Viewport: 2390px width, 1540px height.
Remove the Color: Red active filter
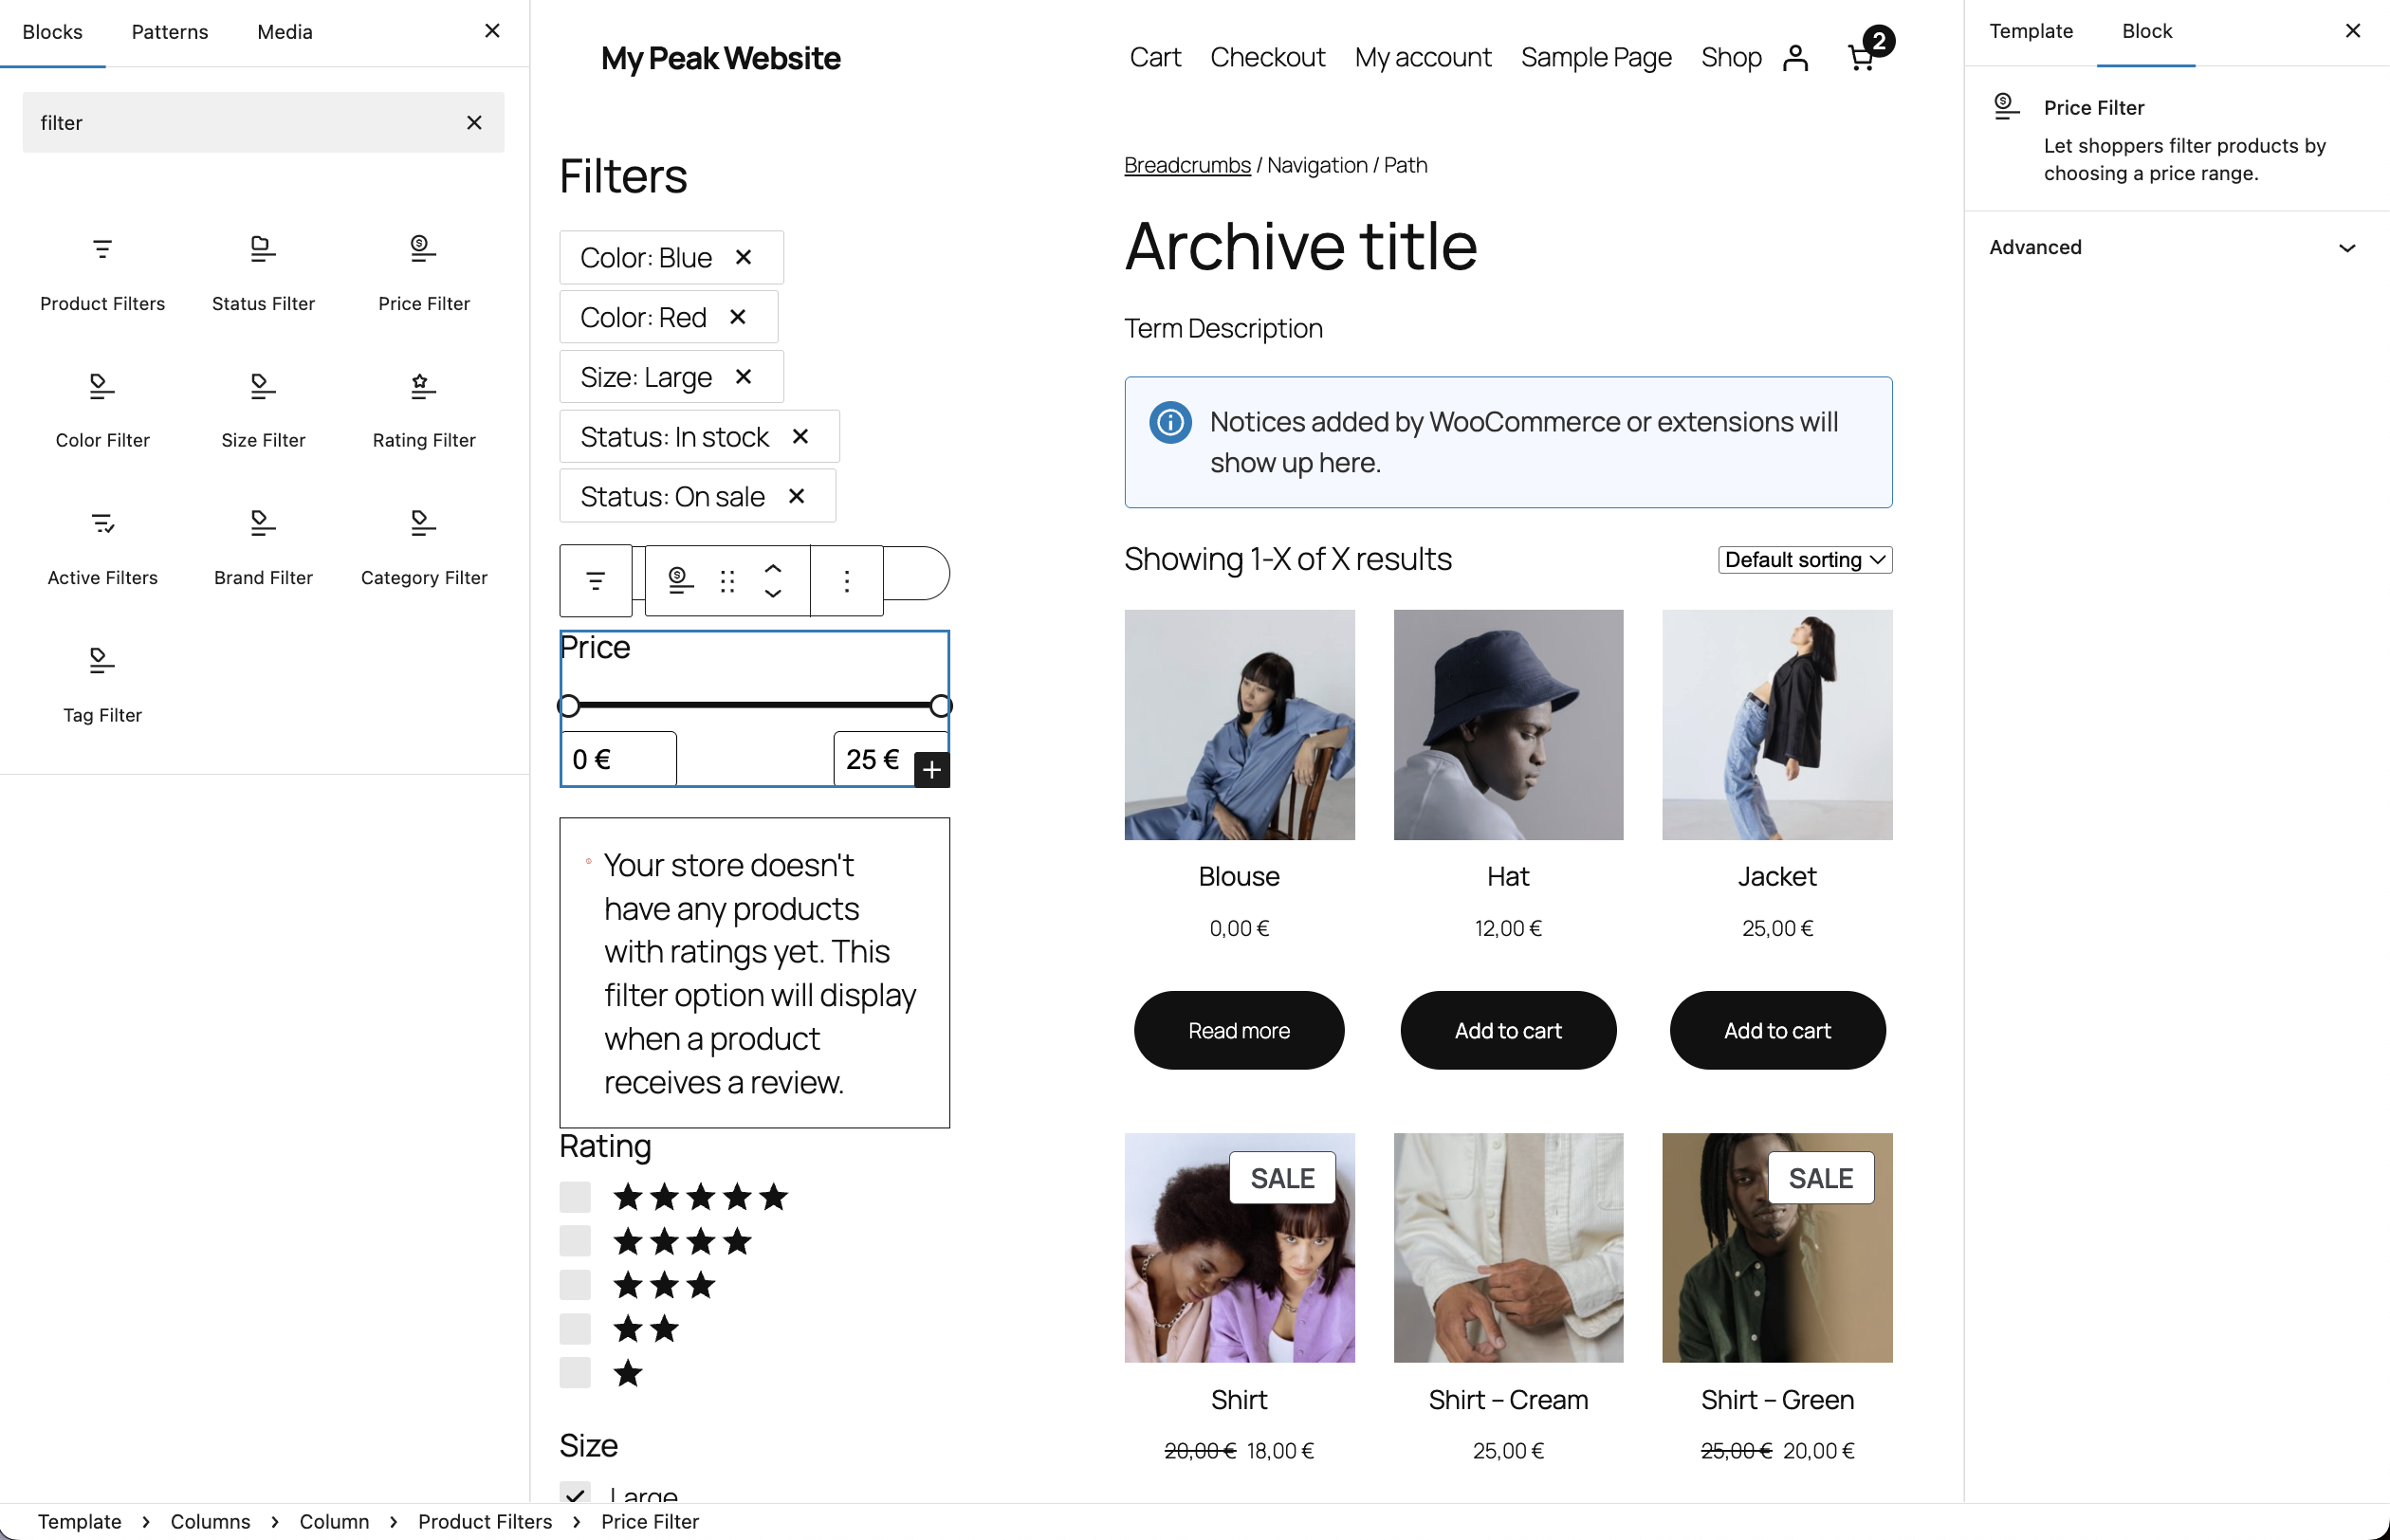click(738, 316)
